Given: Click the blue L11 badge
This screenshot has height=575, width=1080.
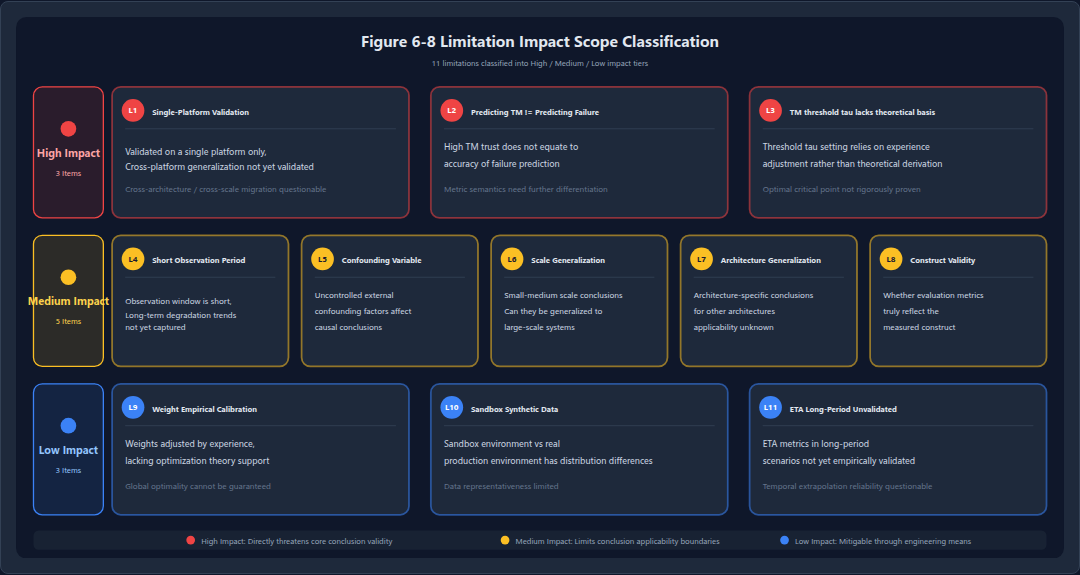Looking at the screenshot, I should 771,408.
